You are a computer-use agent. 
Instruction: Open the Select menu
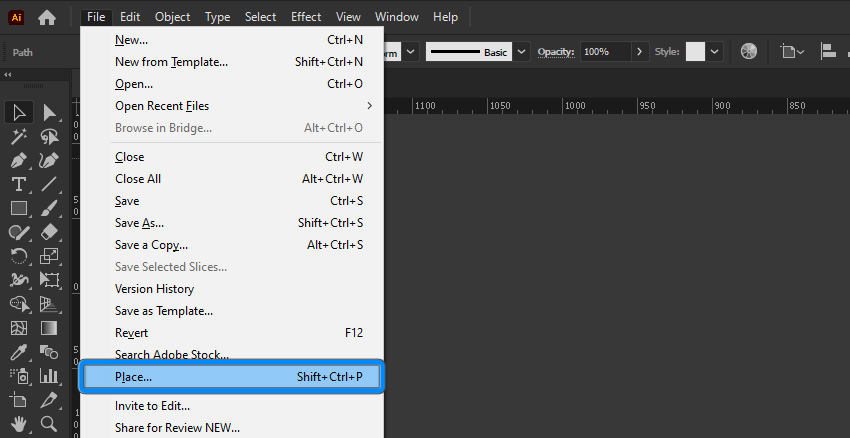(260, 17)
